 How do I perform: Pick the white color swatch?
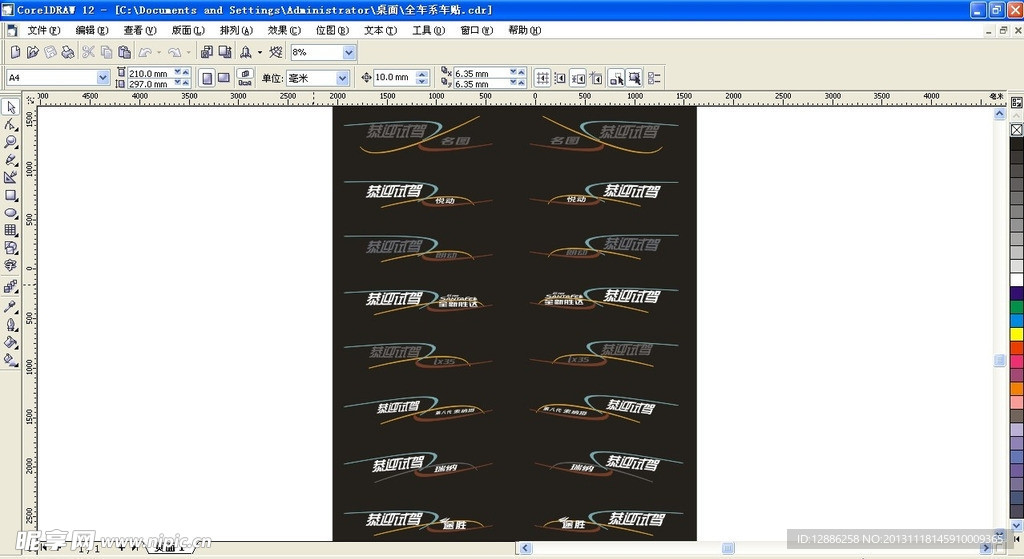click(1017, 280)
